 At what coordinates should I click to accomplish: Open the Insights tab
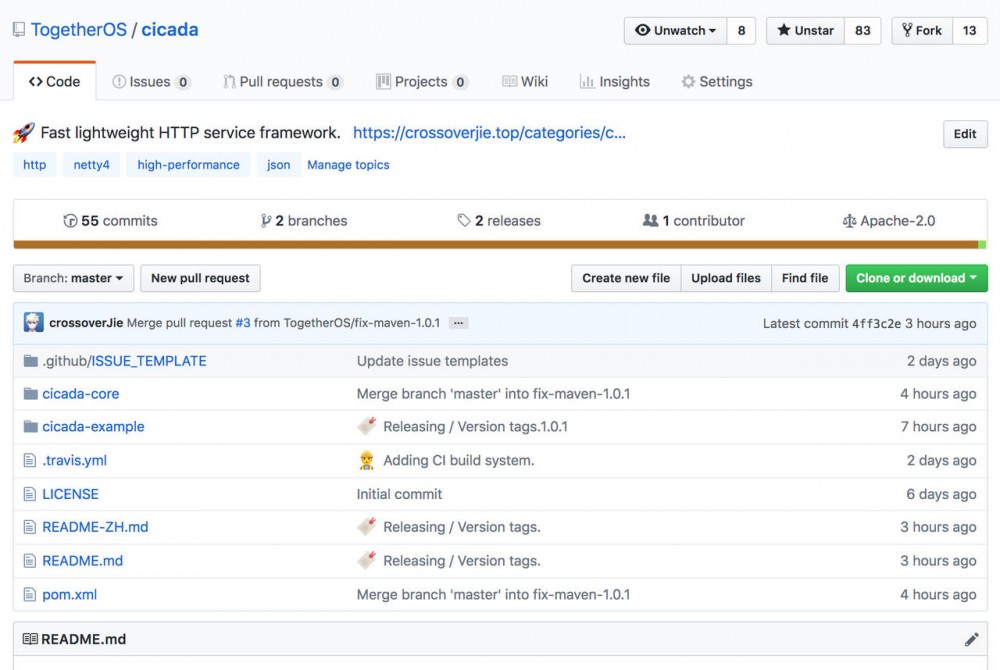(614, 82)
